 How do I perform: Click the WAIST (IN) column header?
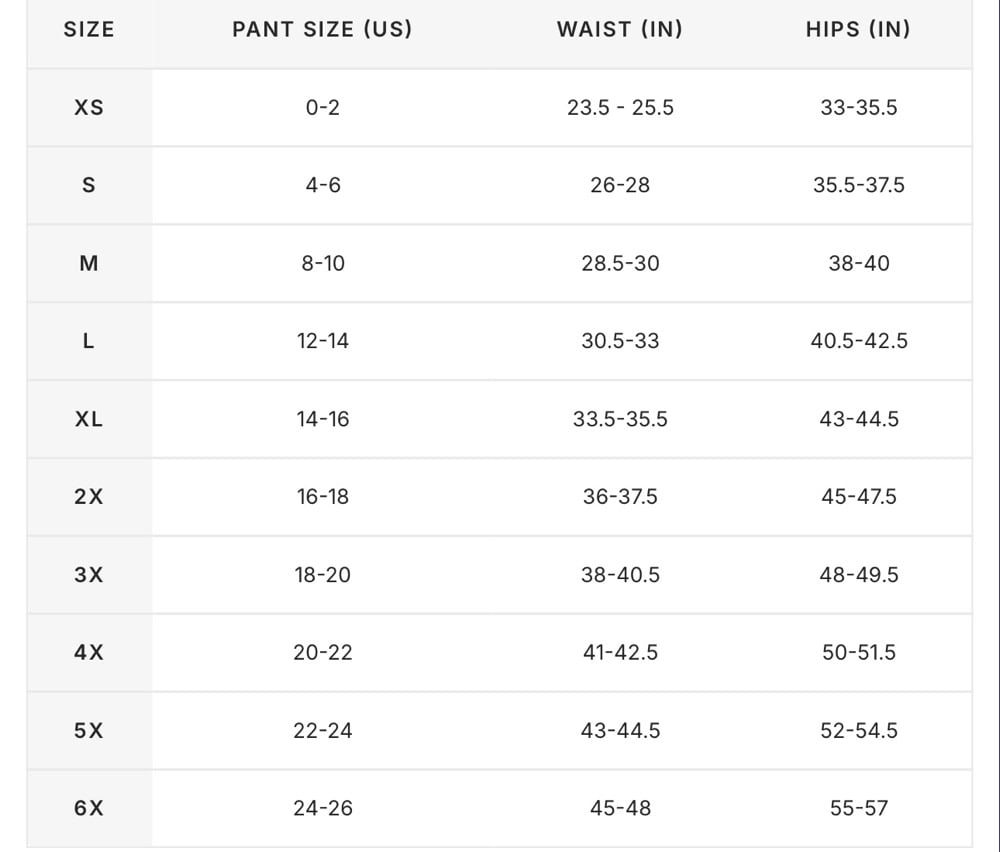(x=620, y=30)
